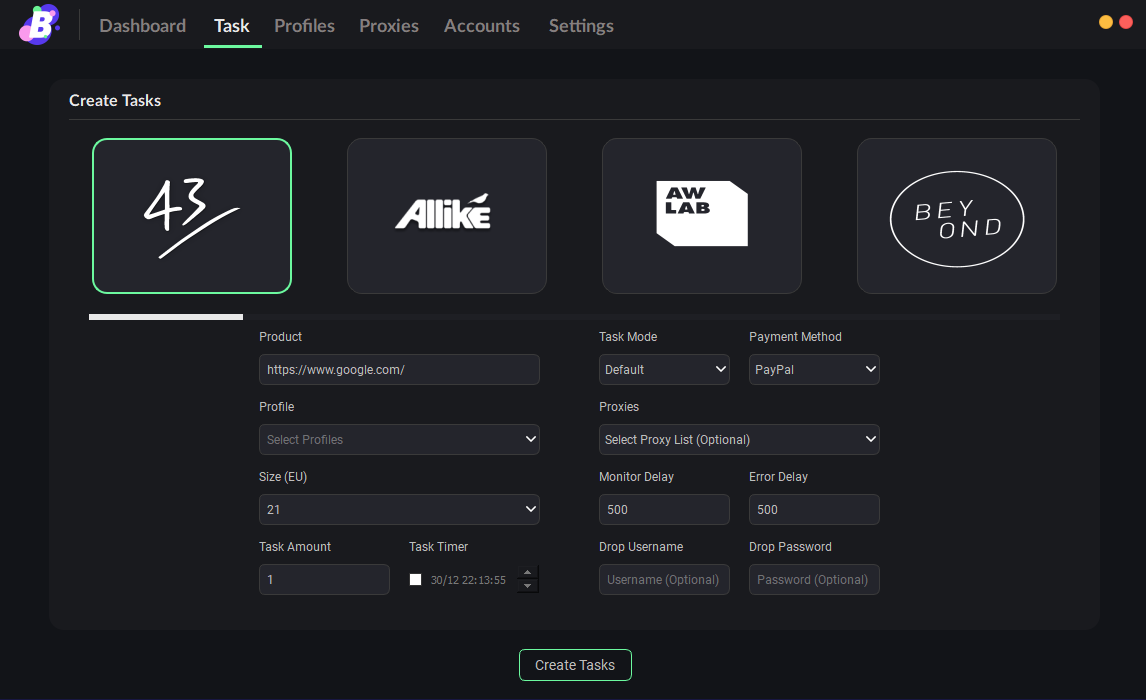The image size is (1146, 700).
Task: Click the Product URL input field
Action: (x=399, y=369)
